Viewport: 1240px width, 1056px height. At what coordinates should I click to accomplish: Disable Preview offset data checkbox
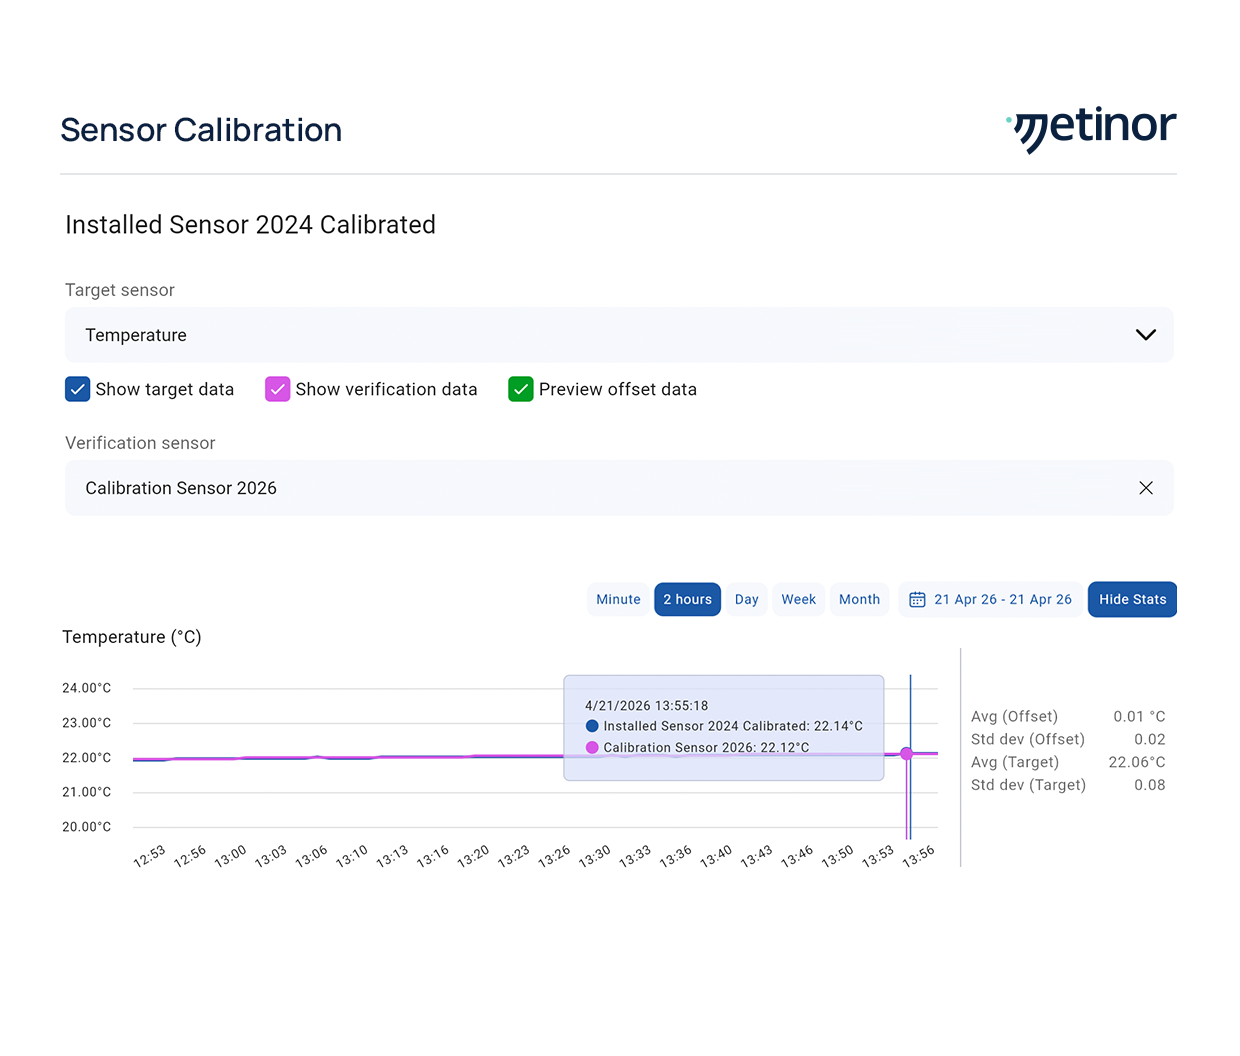click(520, 389)
